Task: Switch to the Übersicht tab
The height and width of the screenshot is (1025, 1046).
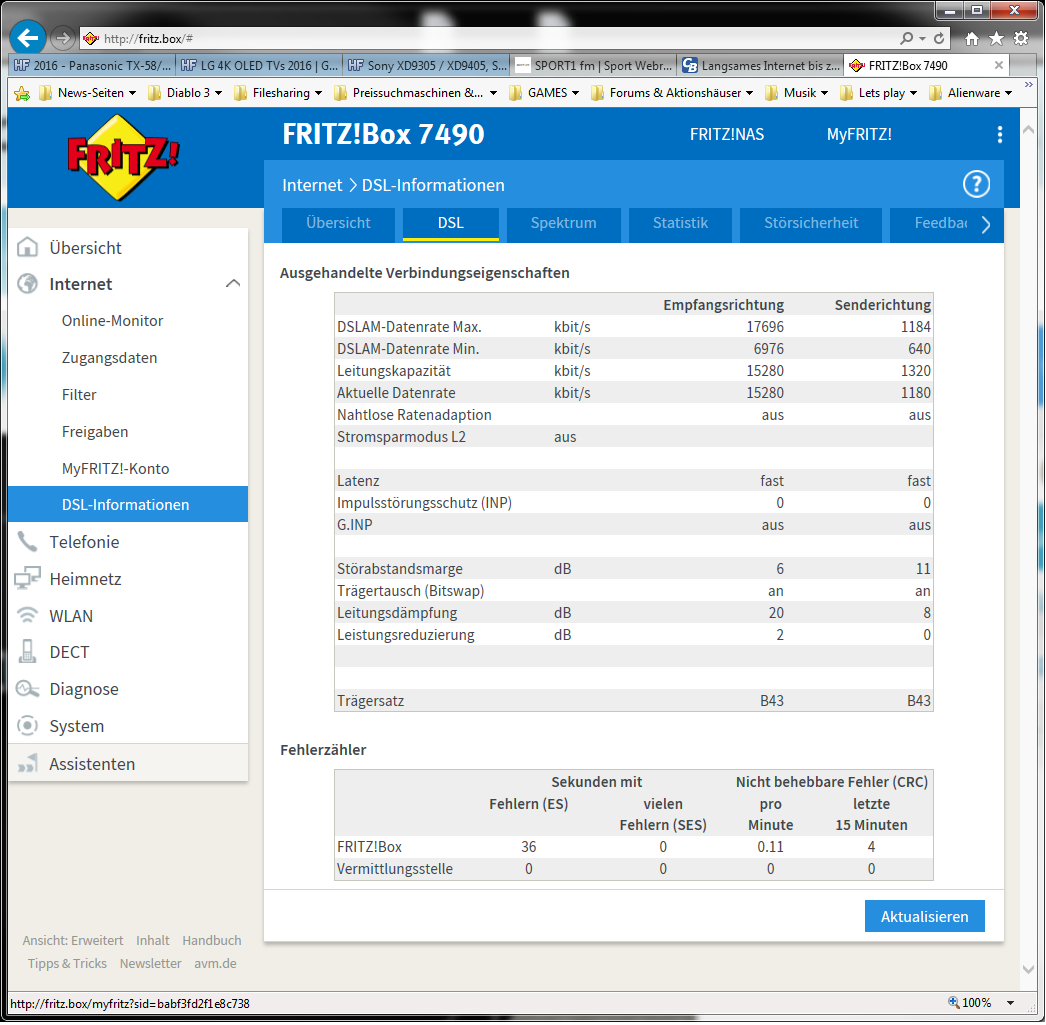Action: click(338, 223)
